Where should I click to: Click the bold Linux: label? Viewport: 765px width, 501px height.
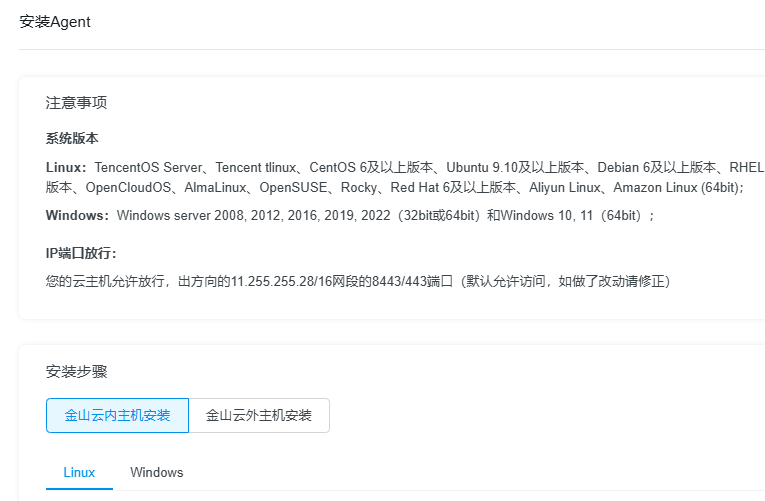(x=66, y=167)
